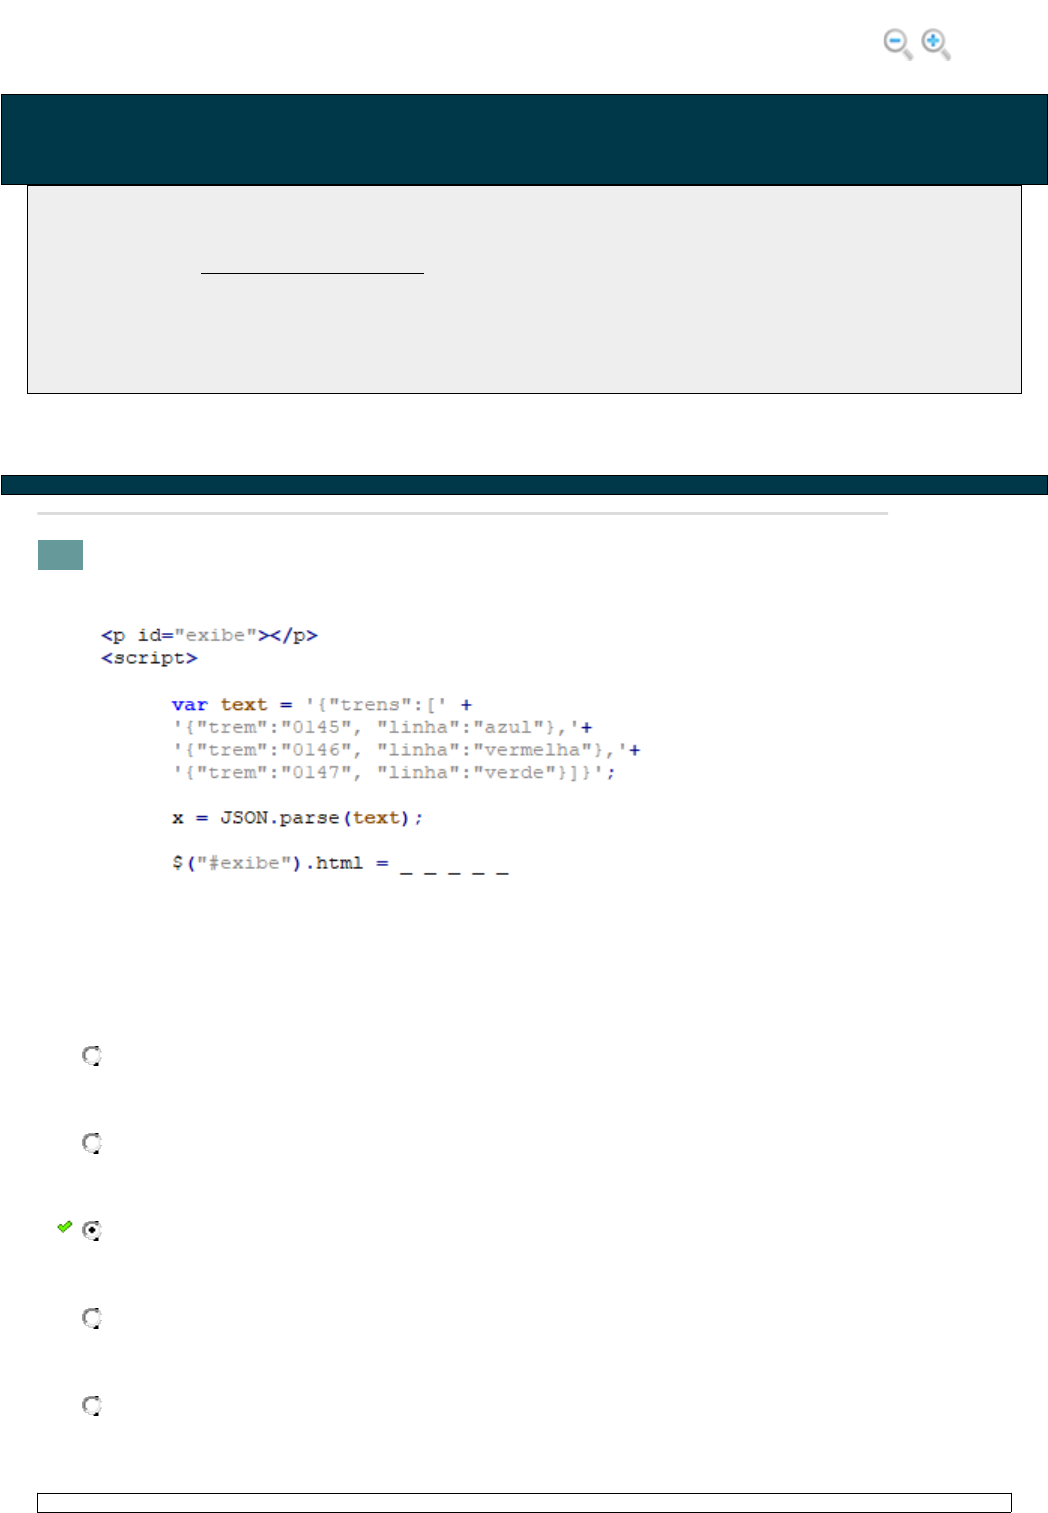1048x1513 pixels.
Task: Click the thin dark bar above the question
Action: 524,485
